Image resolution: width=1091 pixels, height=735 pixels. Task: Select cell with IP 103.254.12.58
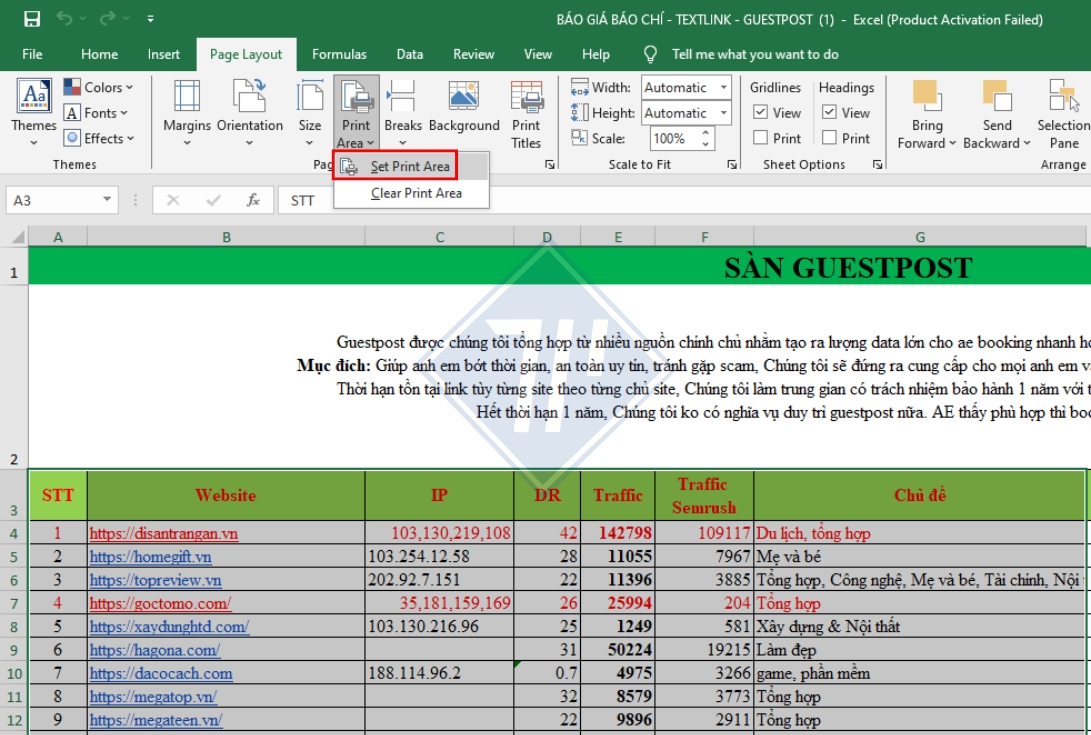(439, 557)
